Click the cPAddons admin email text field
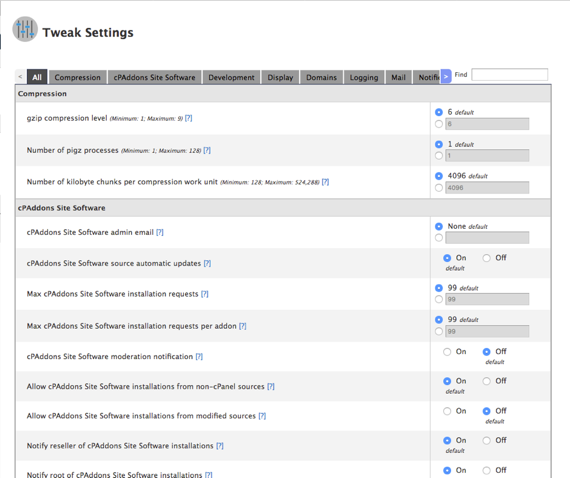 (x=487, y=238)
